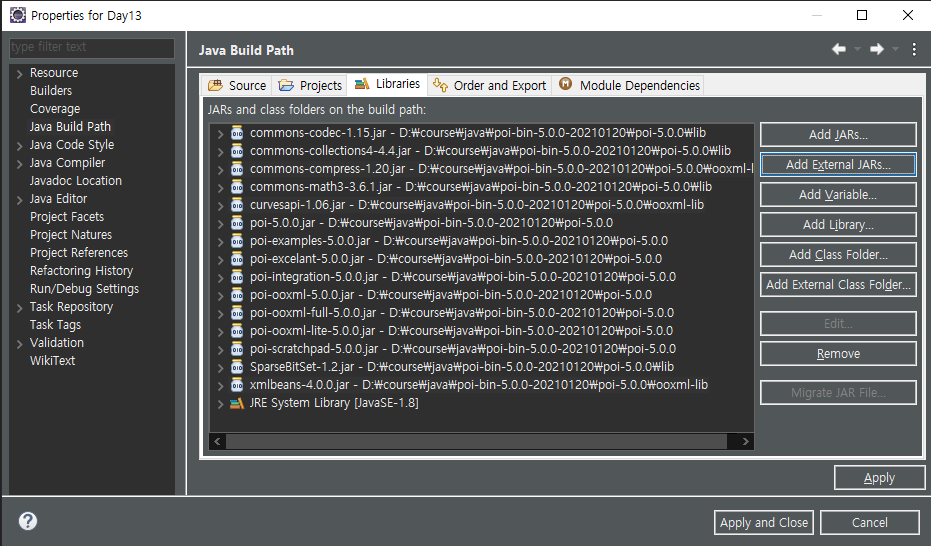Open the forward history dropdown arrow
931x546 pixels.
pos(895,49)
